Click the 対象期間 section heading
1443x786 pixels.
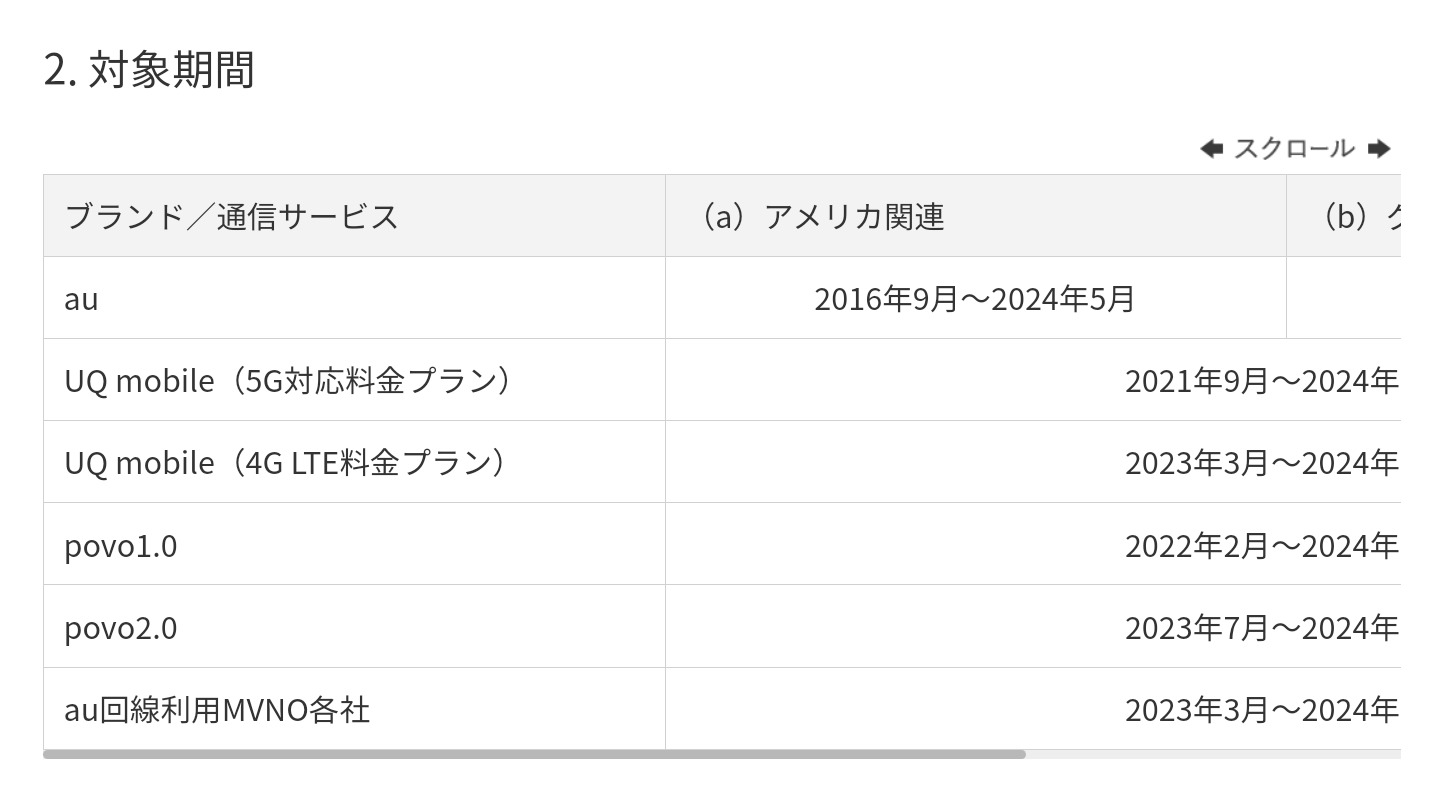point(149,70)
